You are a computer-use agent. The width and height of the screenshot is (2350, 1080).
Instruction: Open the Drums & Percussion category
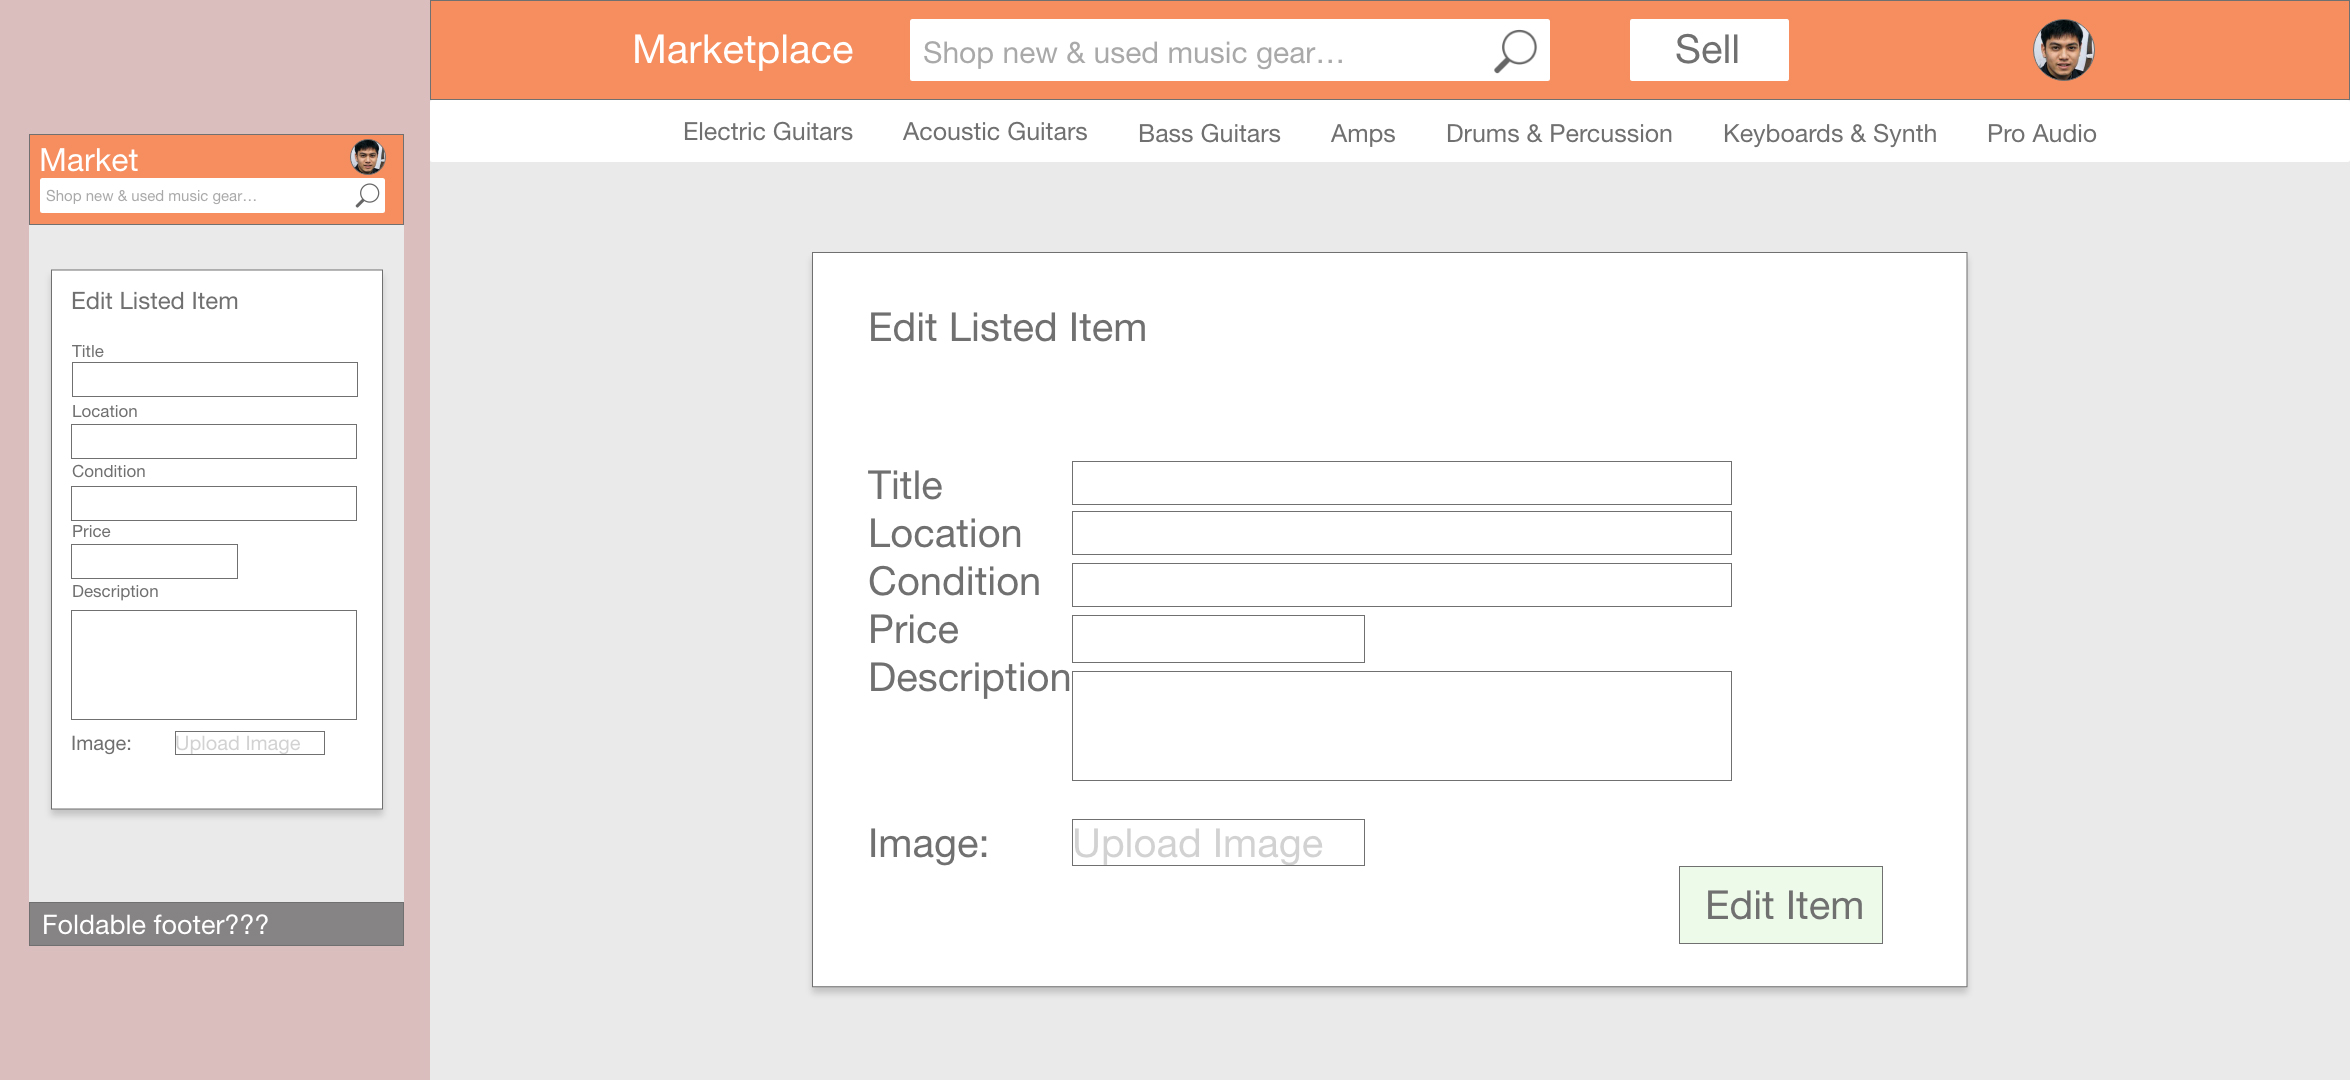1558,134
